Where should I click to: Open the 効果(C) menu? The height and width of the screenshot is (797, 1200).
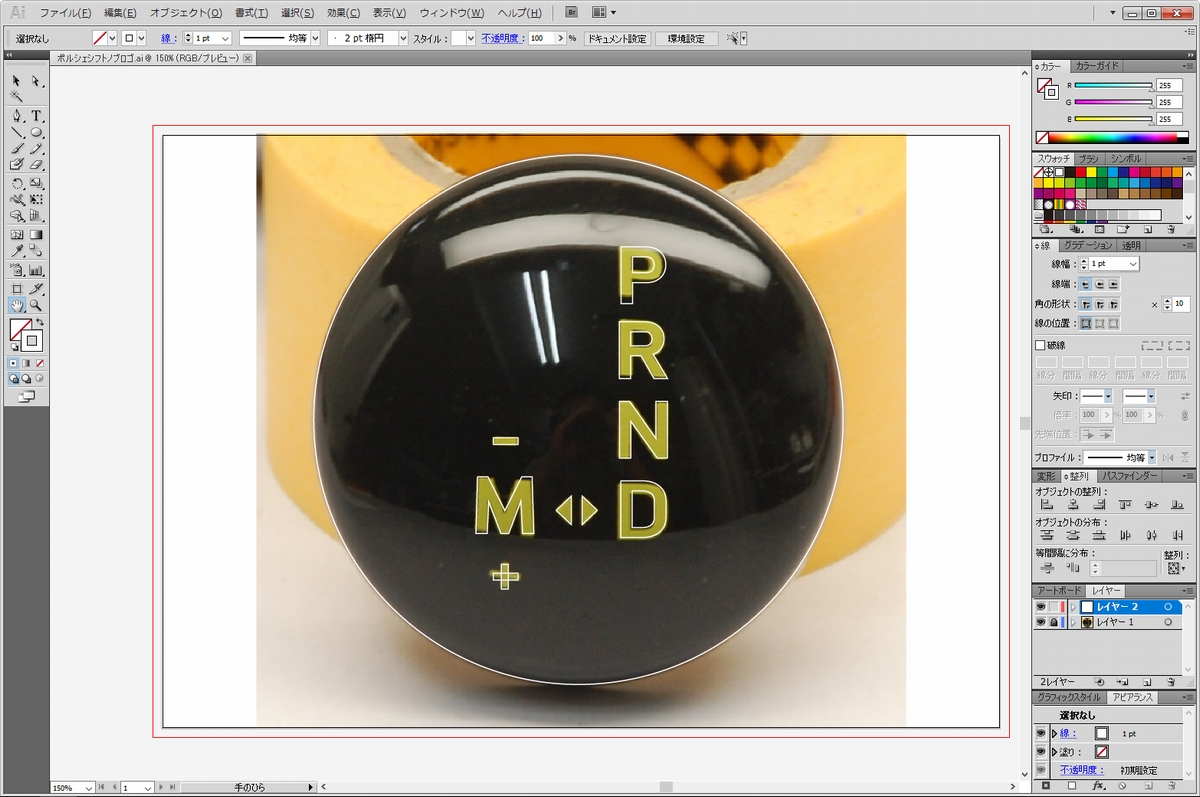(x=343, y=13)
